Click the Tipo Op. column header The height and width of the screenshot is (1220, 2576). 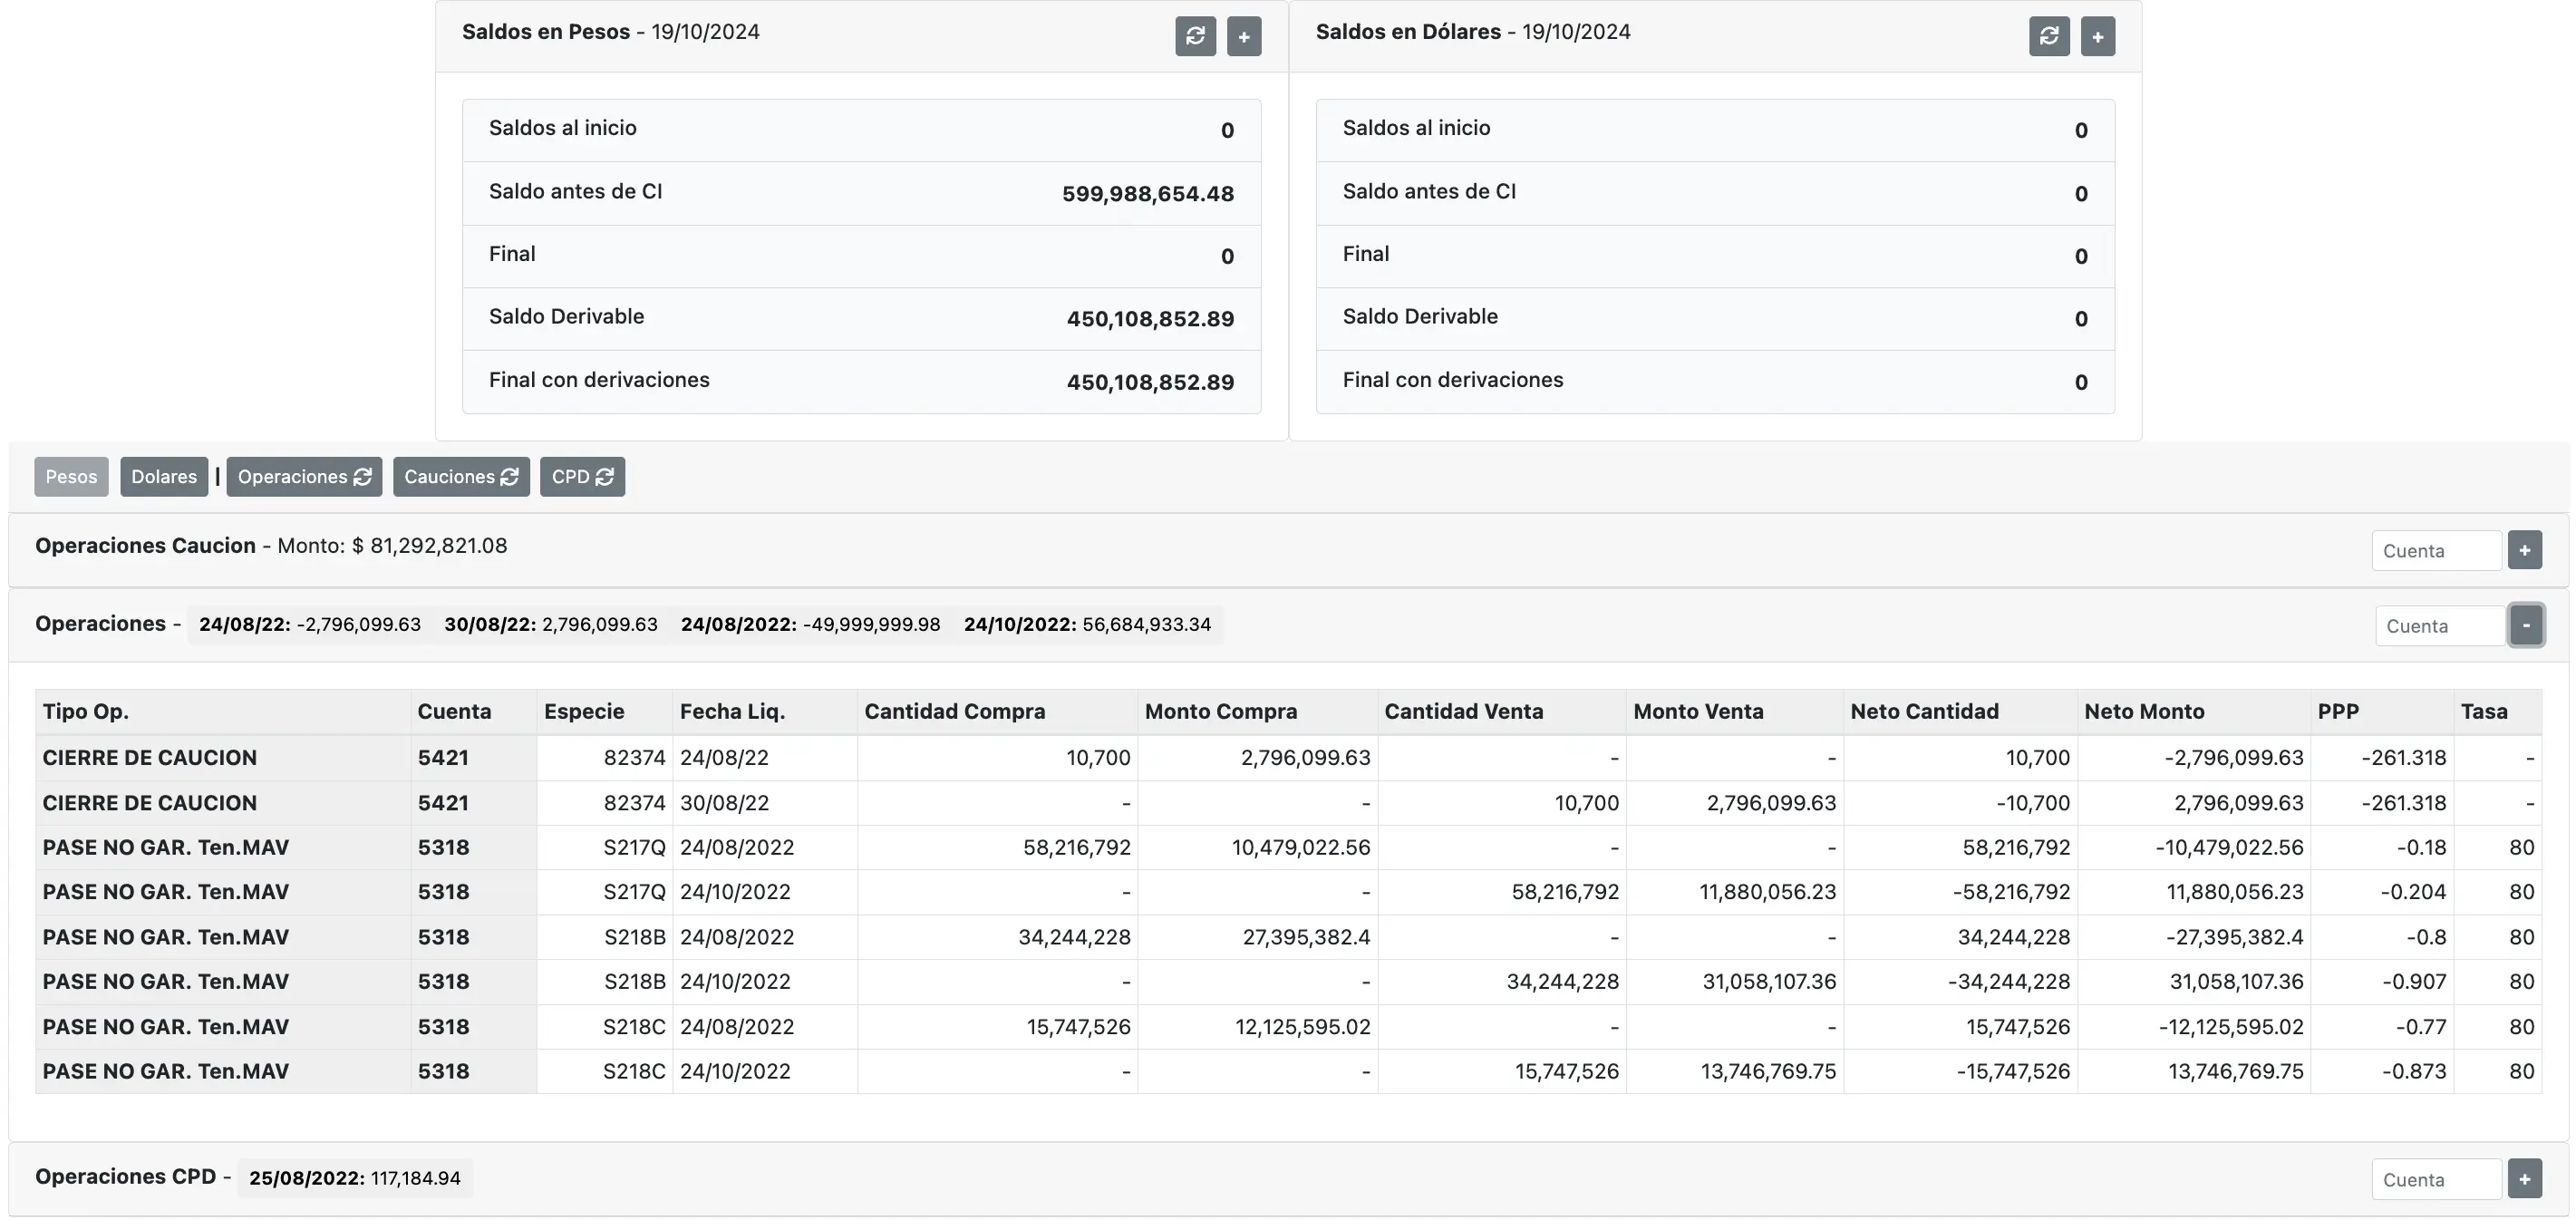point(86,711)
